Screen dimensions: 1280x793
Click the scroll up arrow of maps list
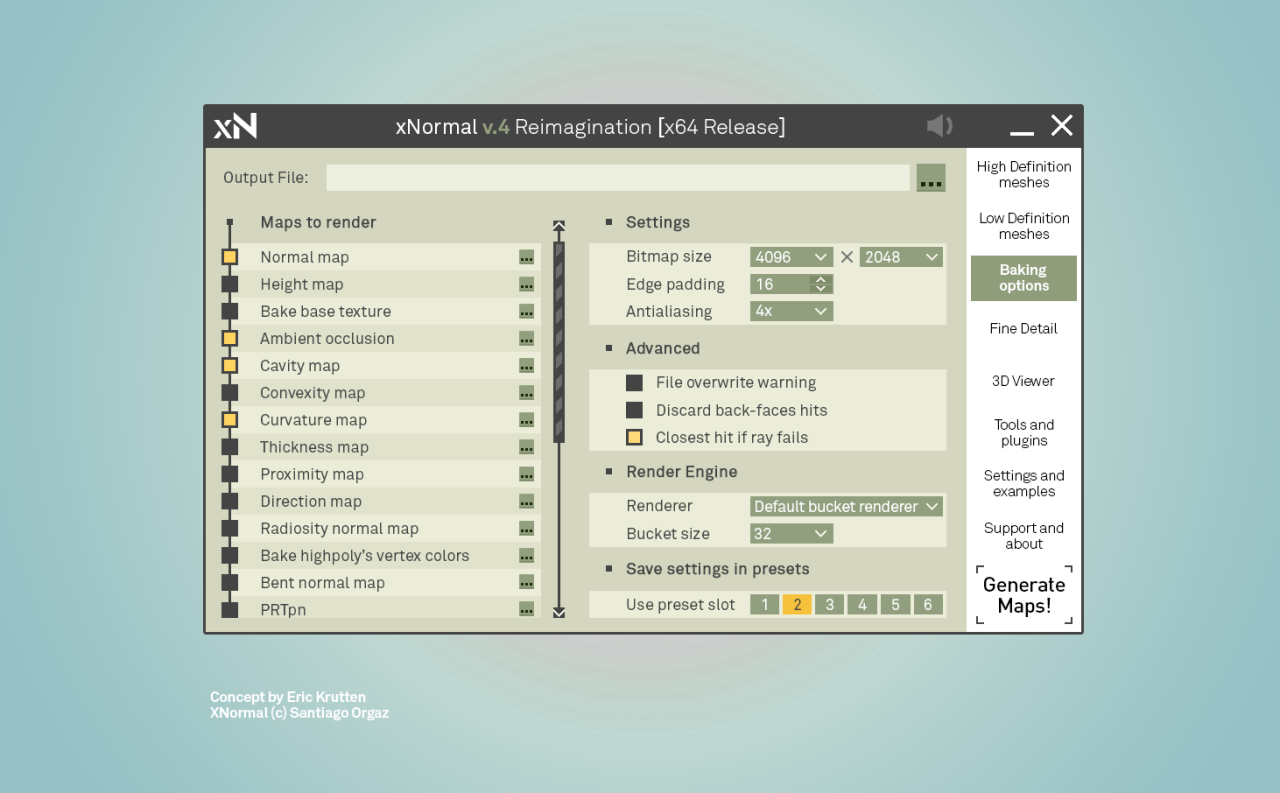[559, 227]
